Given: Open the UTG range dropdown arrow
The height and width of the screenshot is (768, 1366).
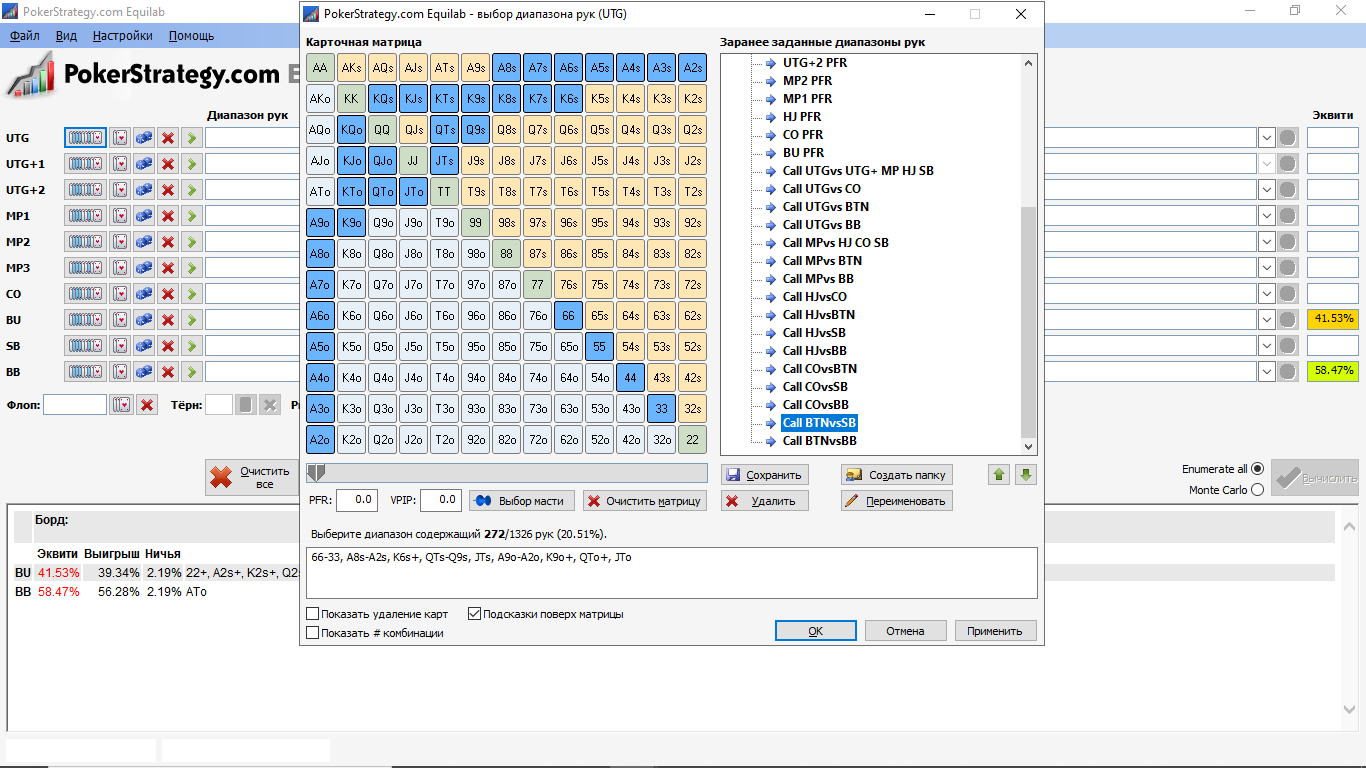Looking at the screenshot, I should [x=1266, y=137].
